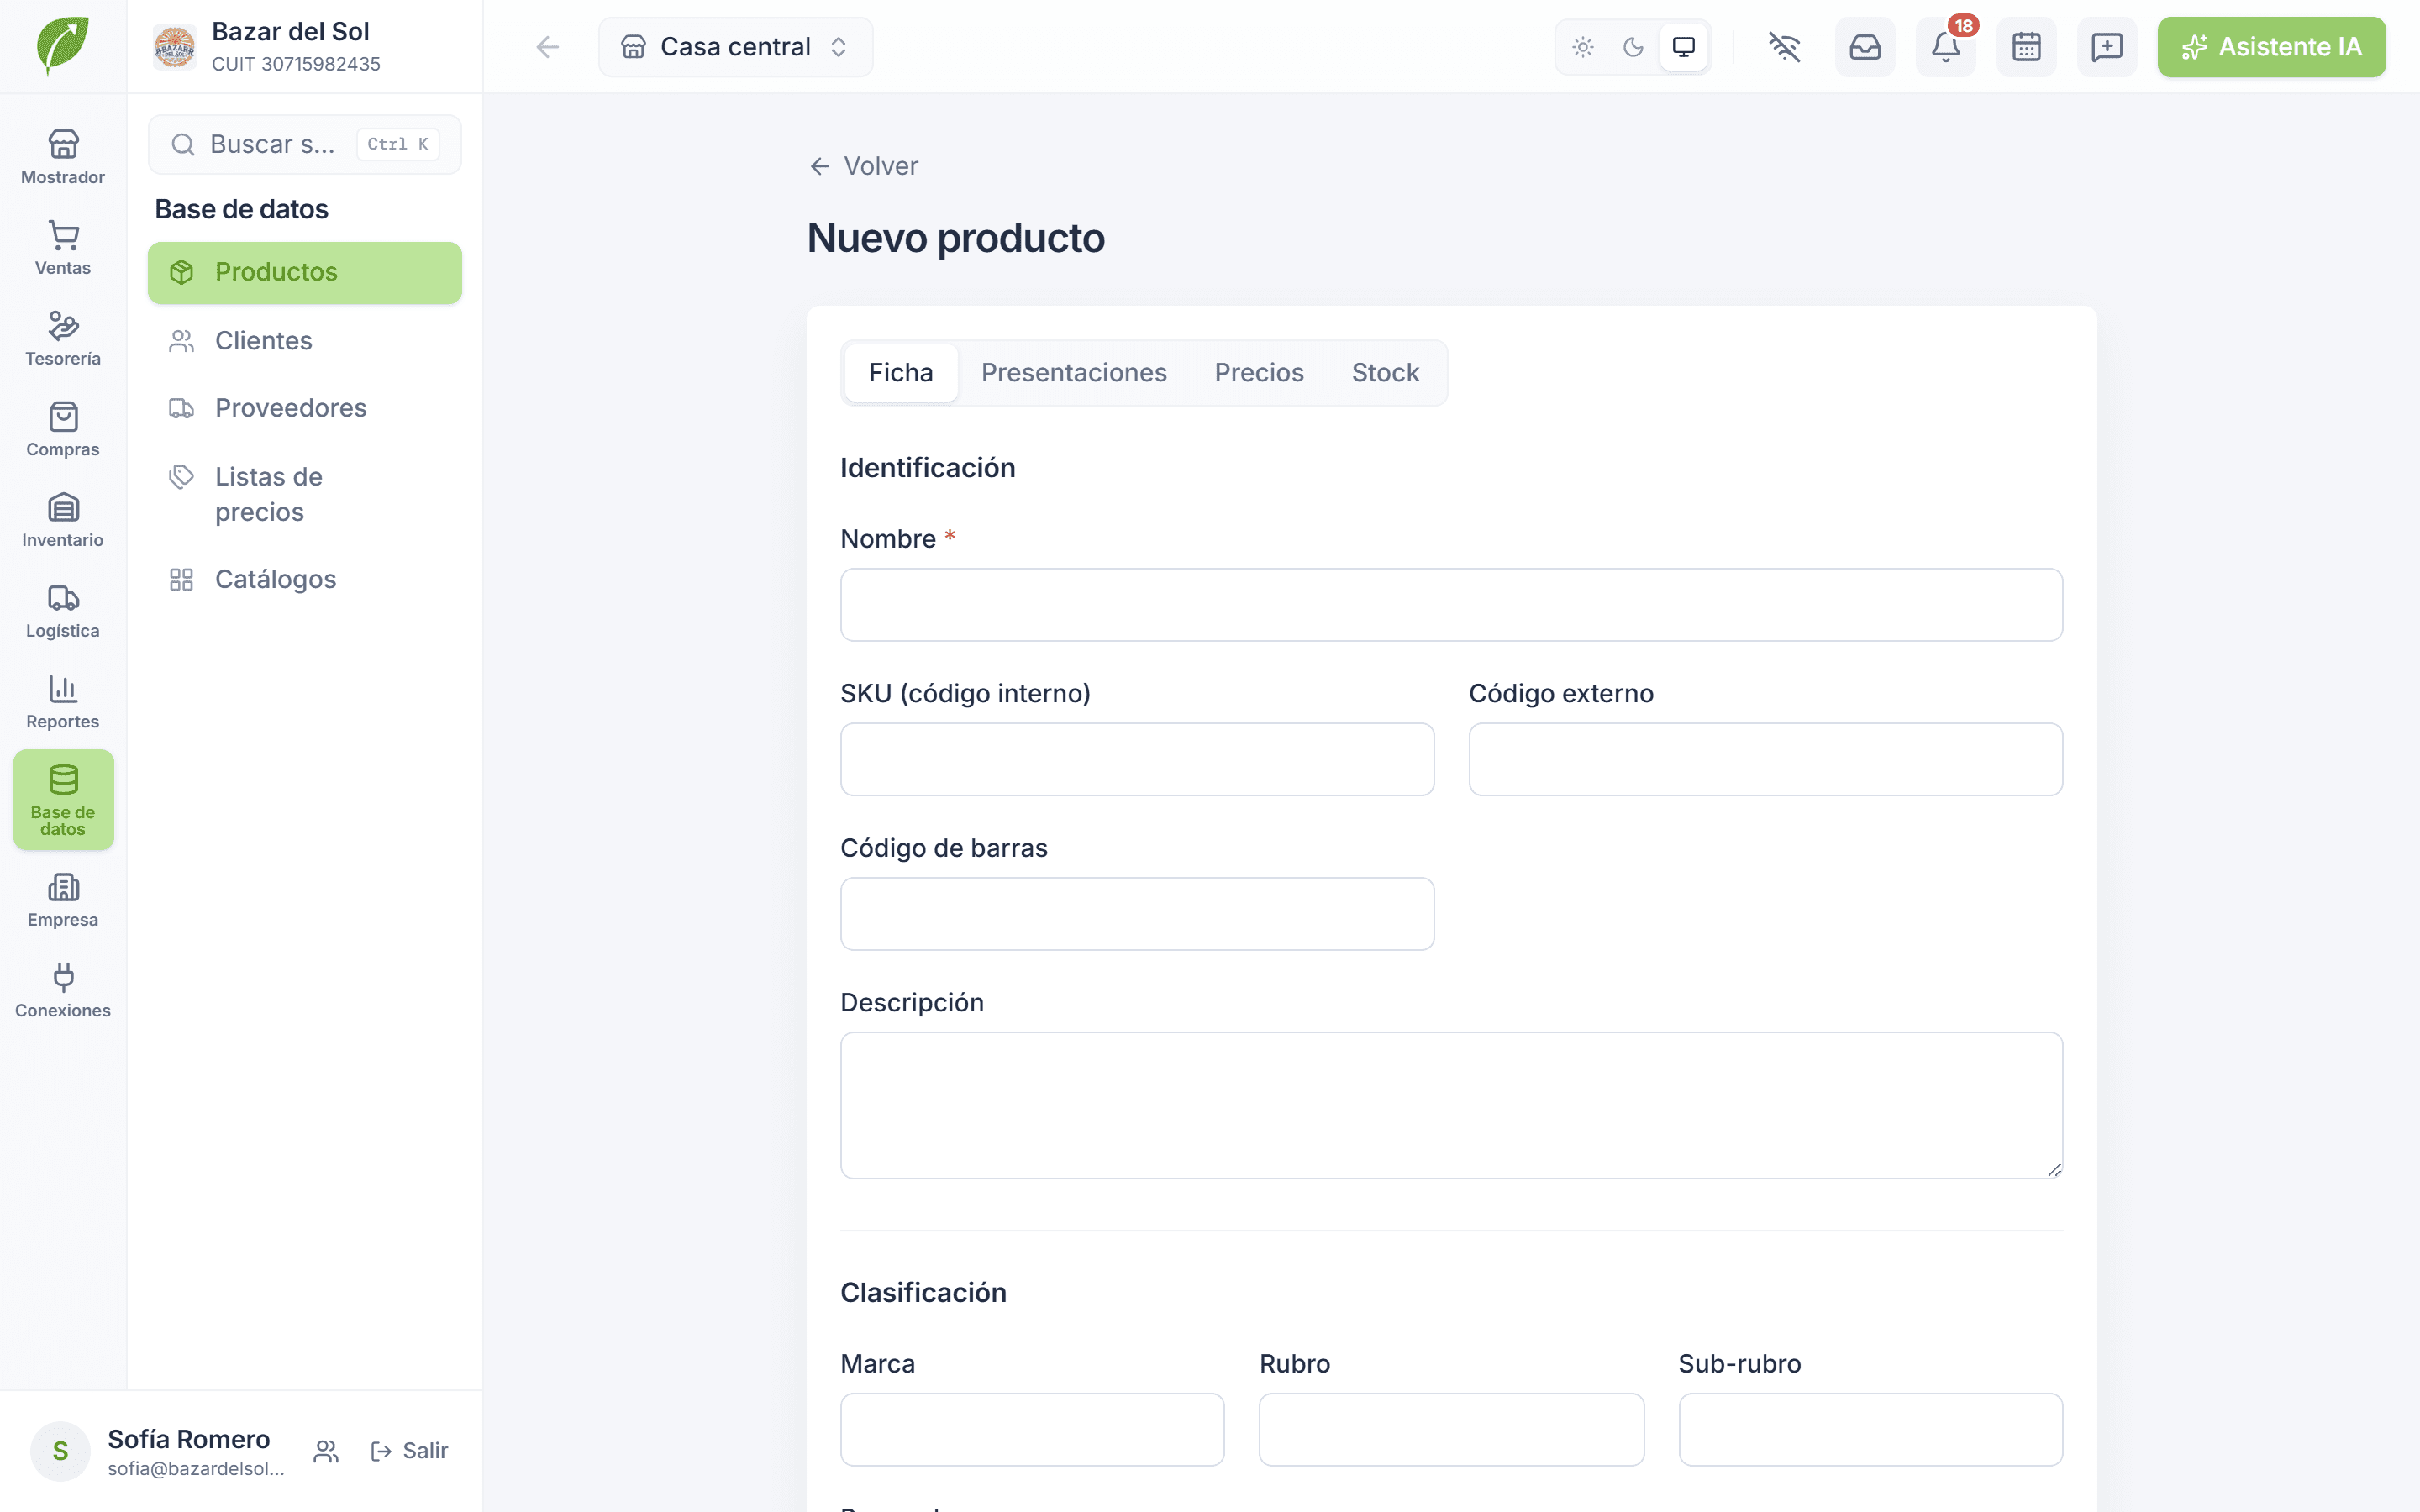Click the green leaf app logo
Screen dimensions: 2420x1512
(63, 46)
